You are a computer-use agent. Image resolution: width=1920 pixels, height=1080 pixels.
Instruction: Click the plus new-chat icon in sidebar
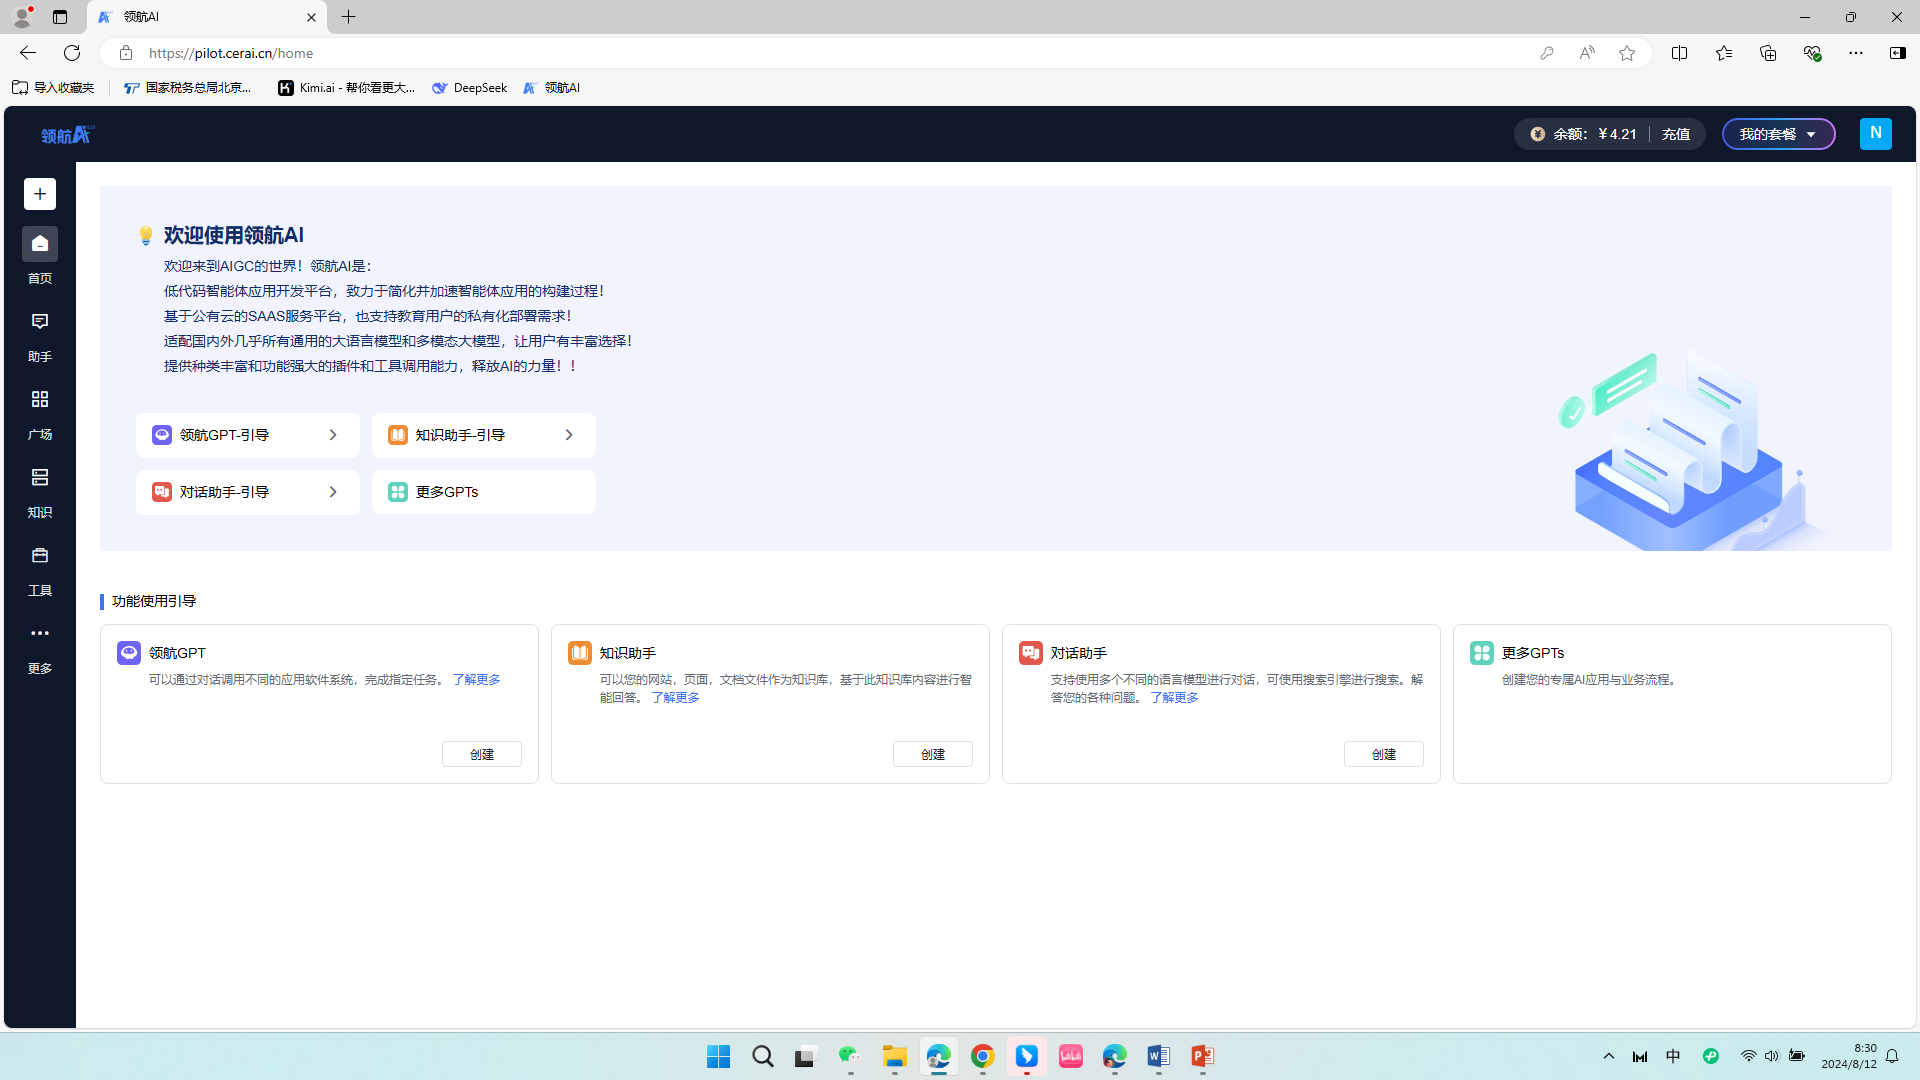pos(40,194)
